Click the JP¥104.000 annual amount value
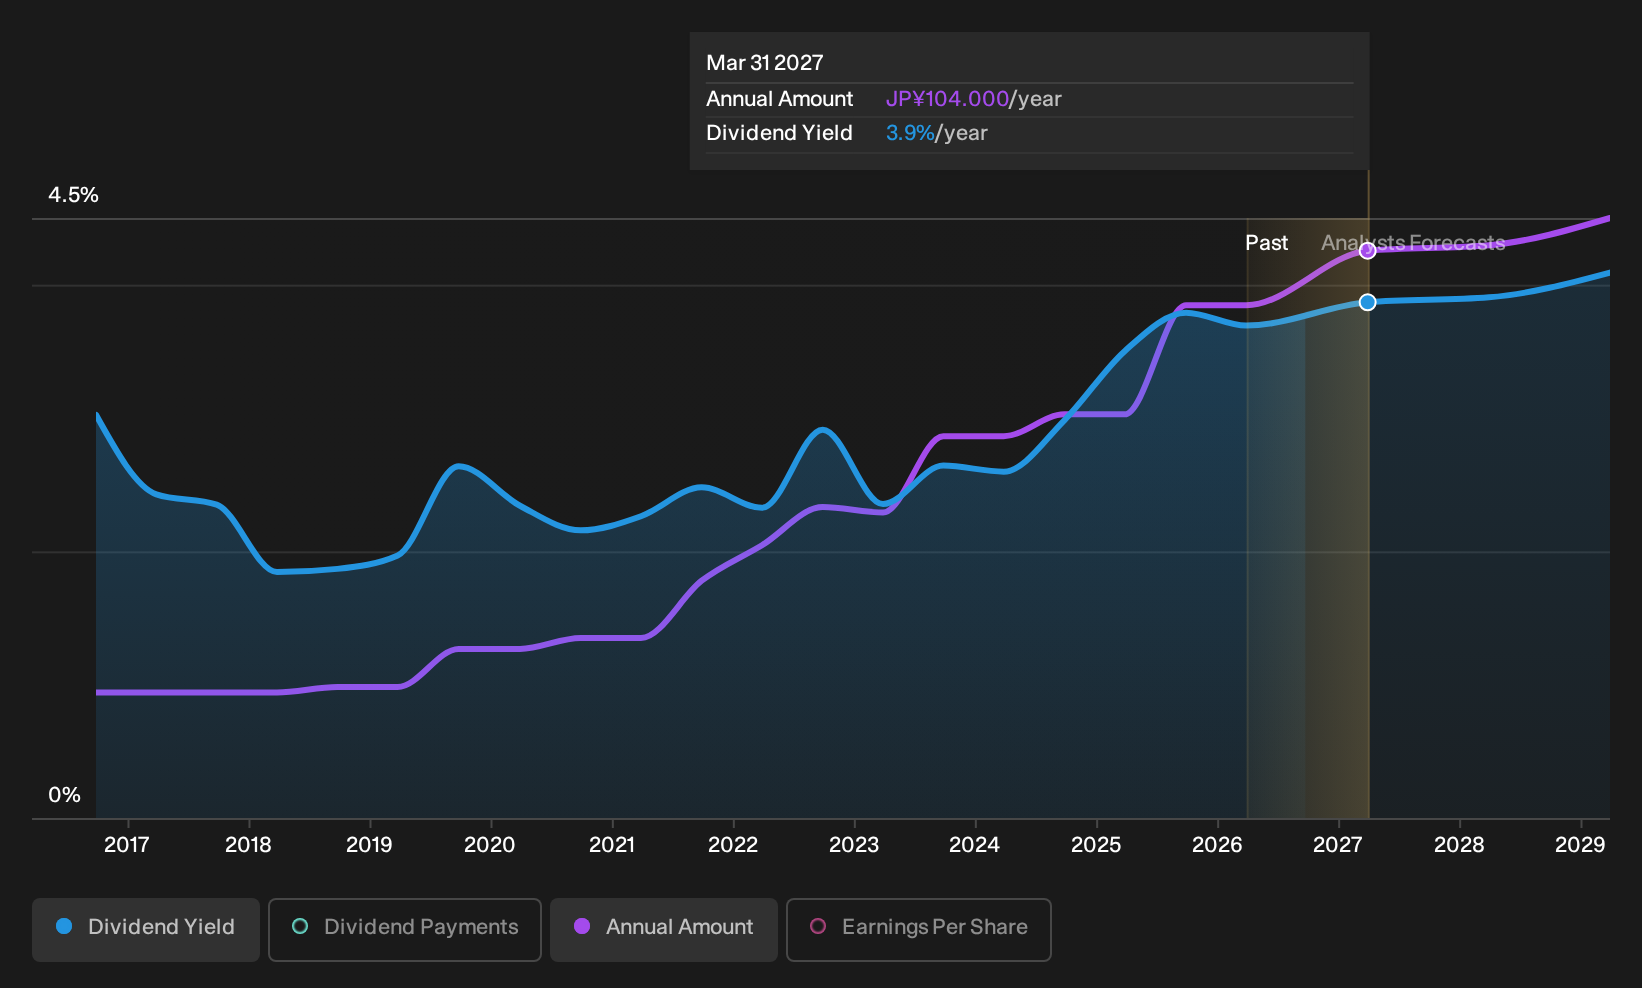Image resolution: width=1642 pixels, height=988 pixels. coord(947,99)
